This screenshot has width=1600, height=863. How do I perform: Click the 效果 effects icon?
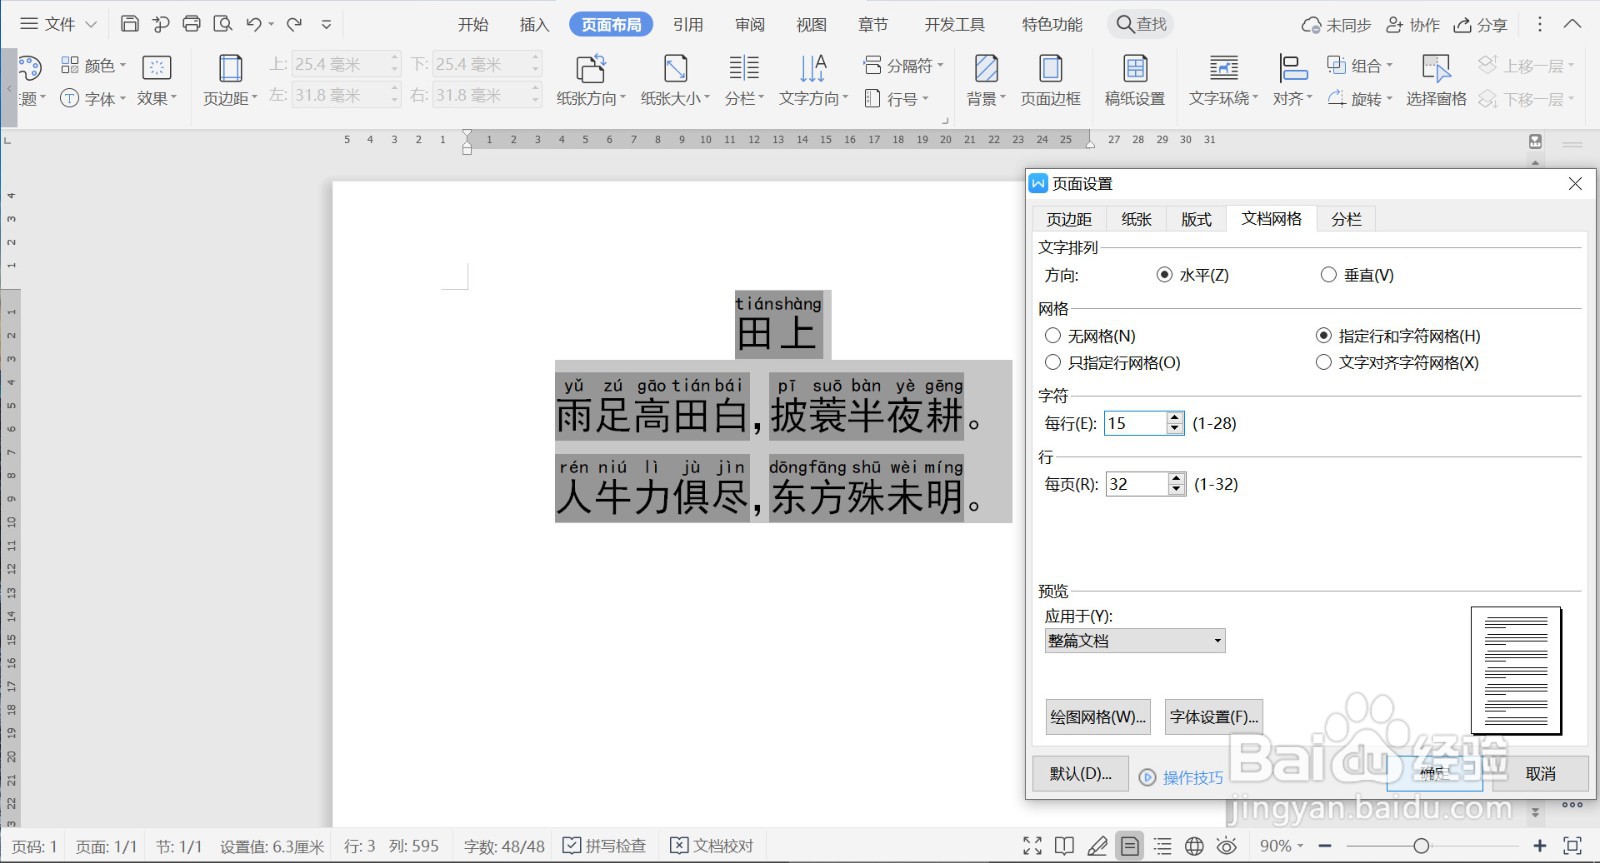(x=157, y=80)
